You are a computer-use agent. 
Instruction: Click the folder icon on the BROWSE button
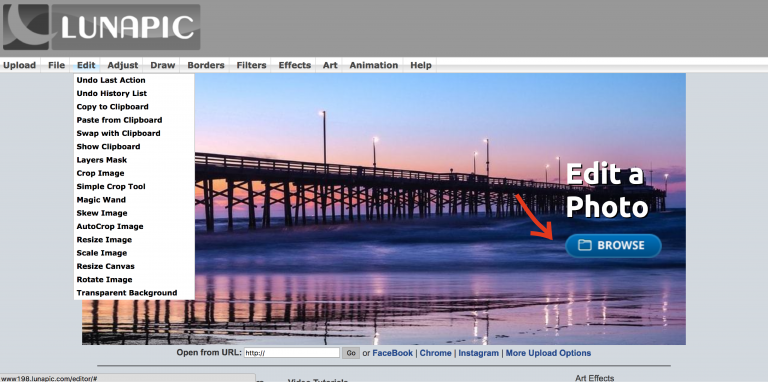pyautogui.click(x=584, y=245)
